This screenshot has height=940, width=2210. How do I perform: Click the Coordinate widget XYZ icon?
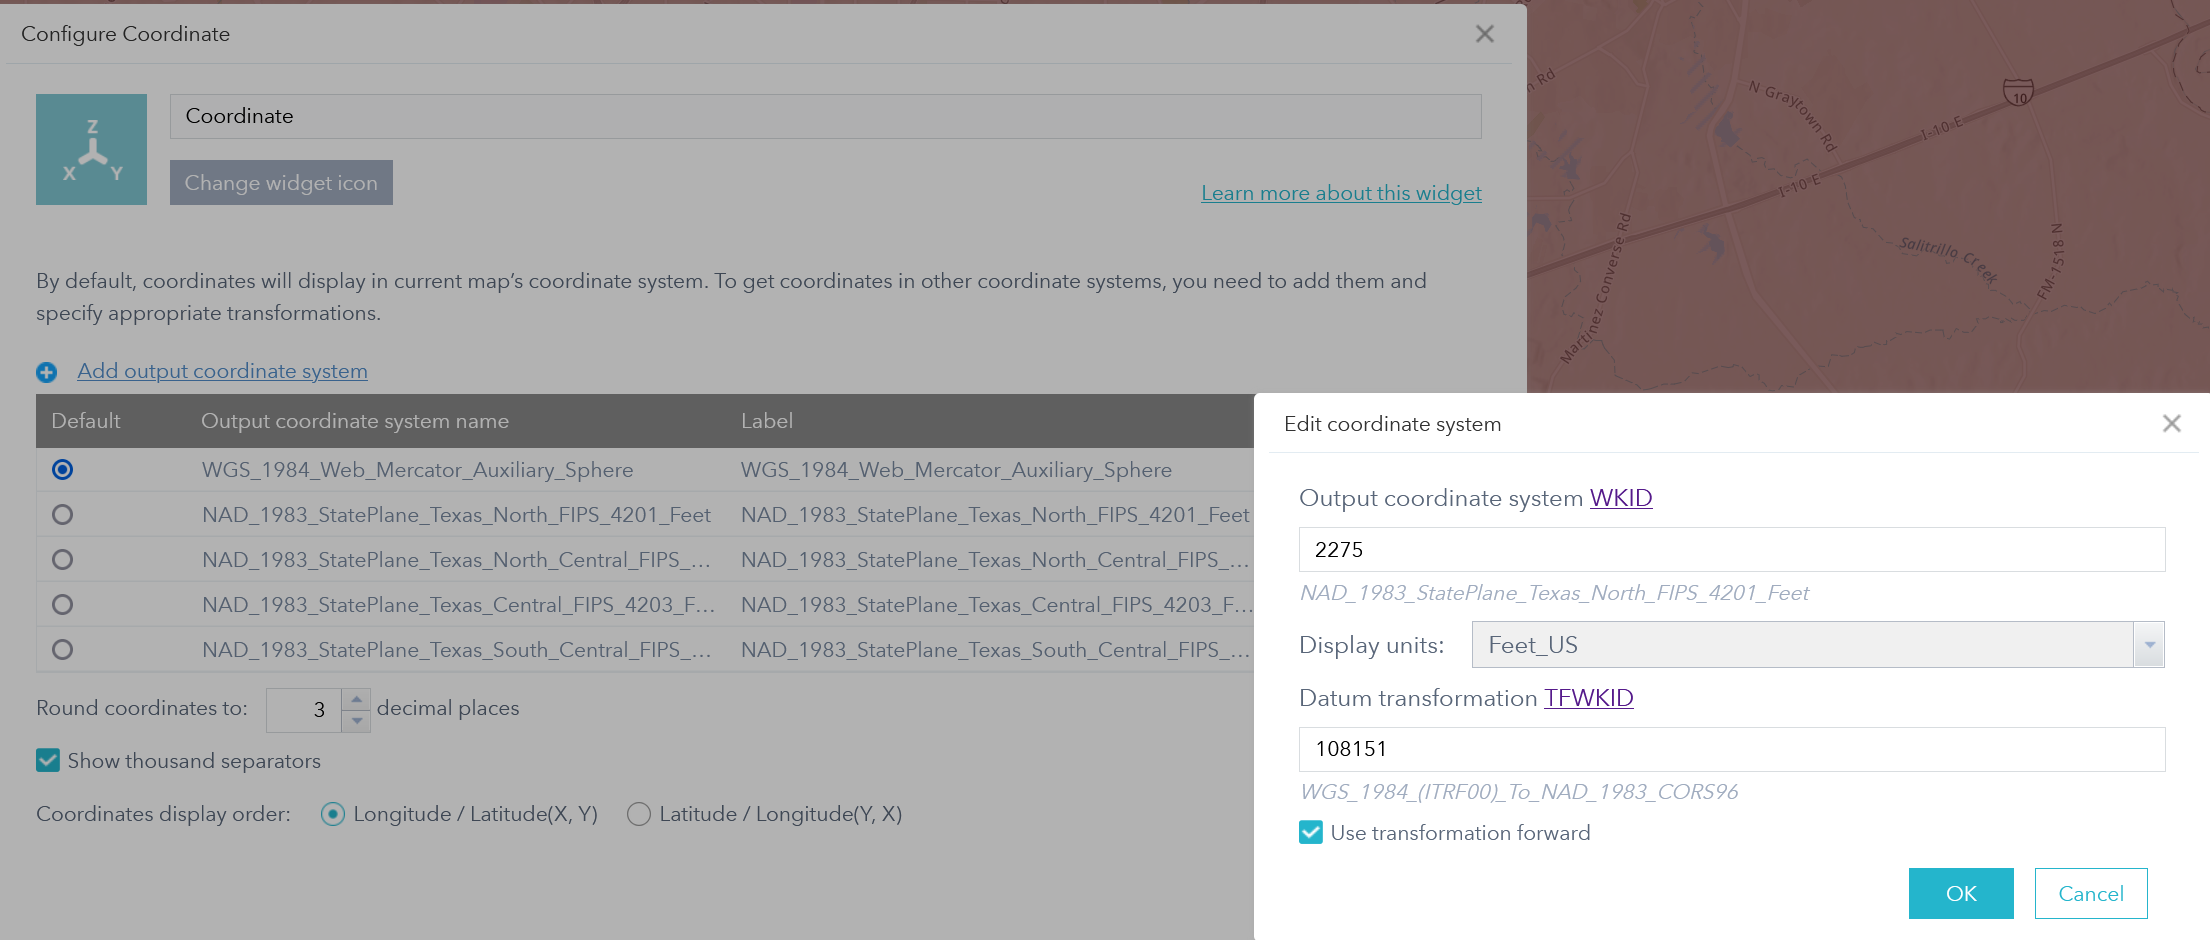coord(91,149)
